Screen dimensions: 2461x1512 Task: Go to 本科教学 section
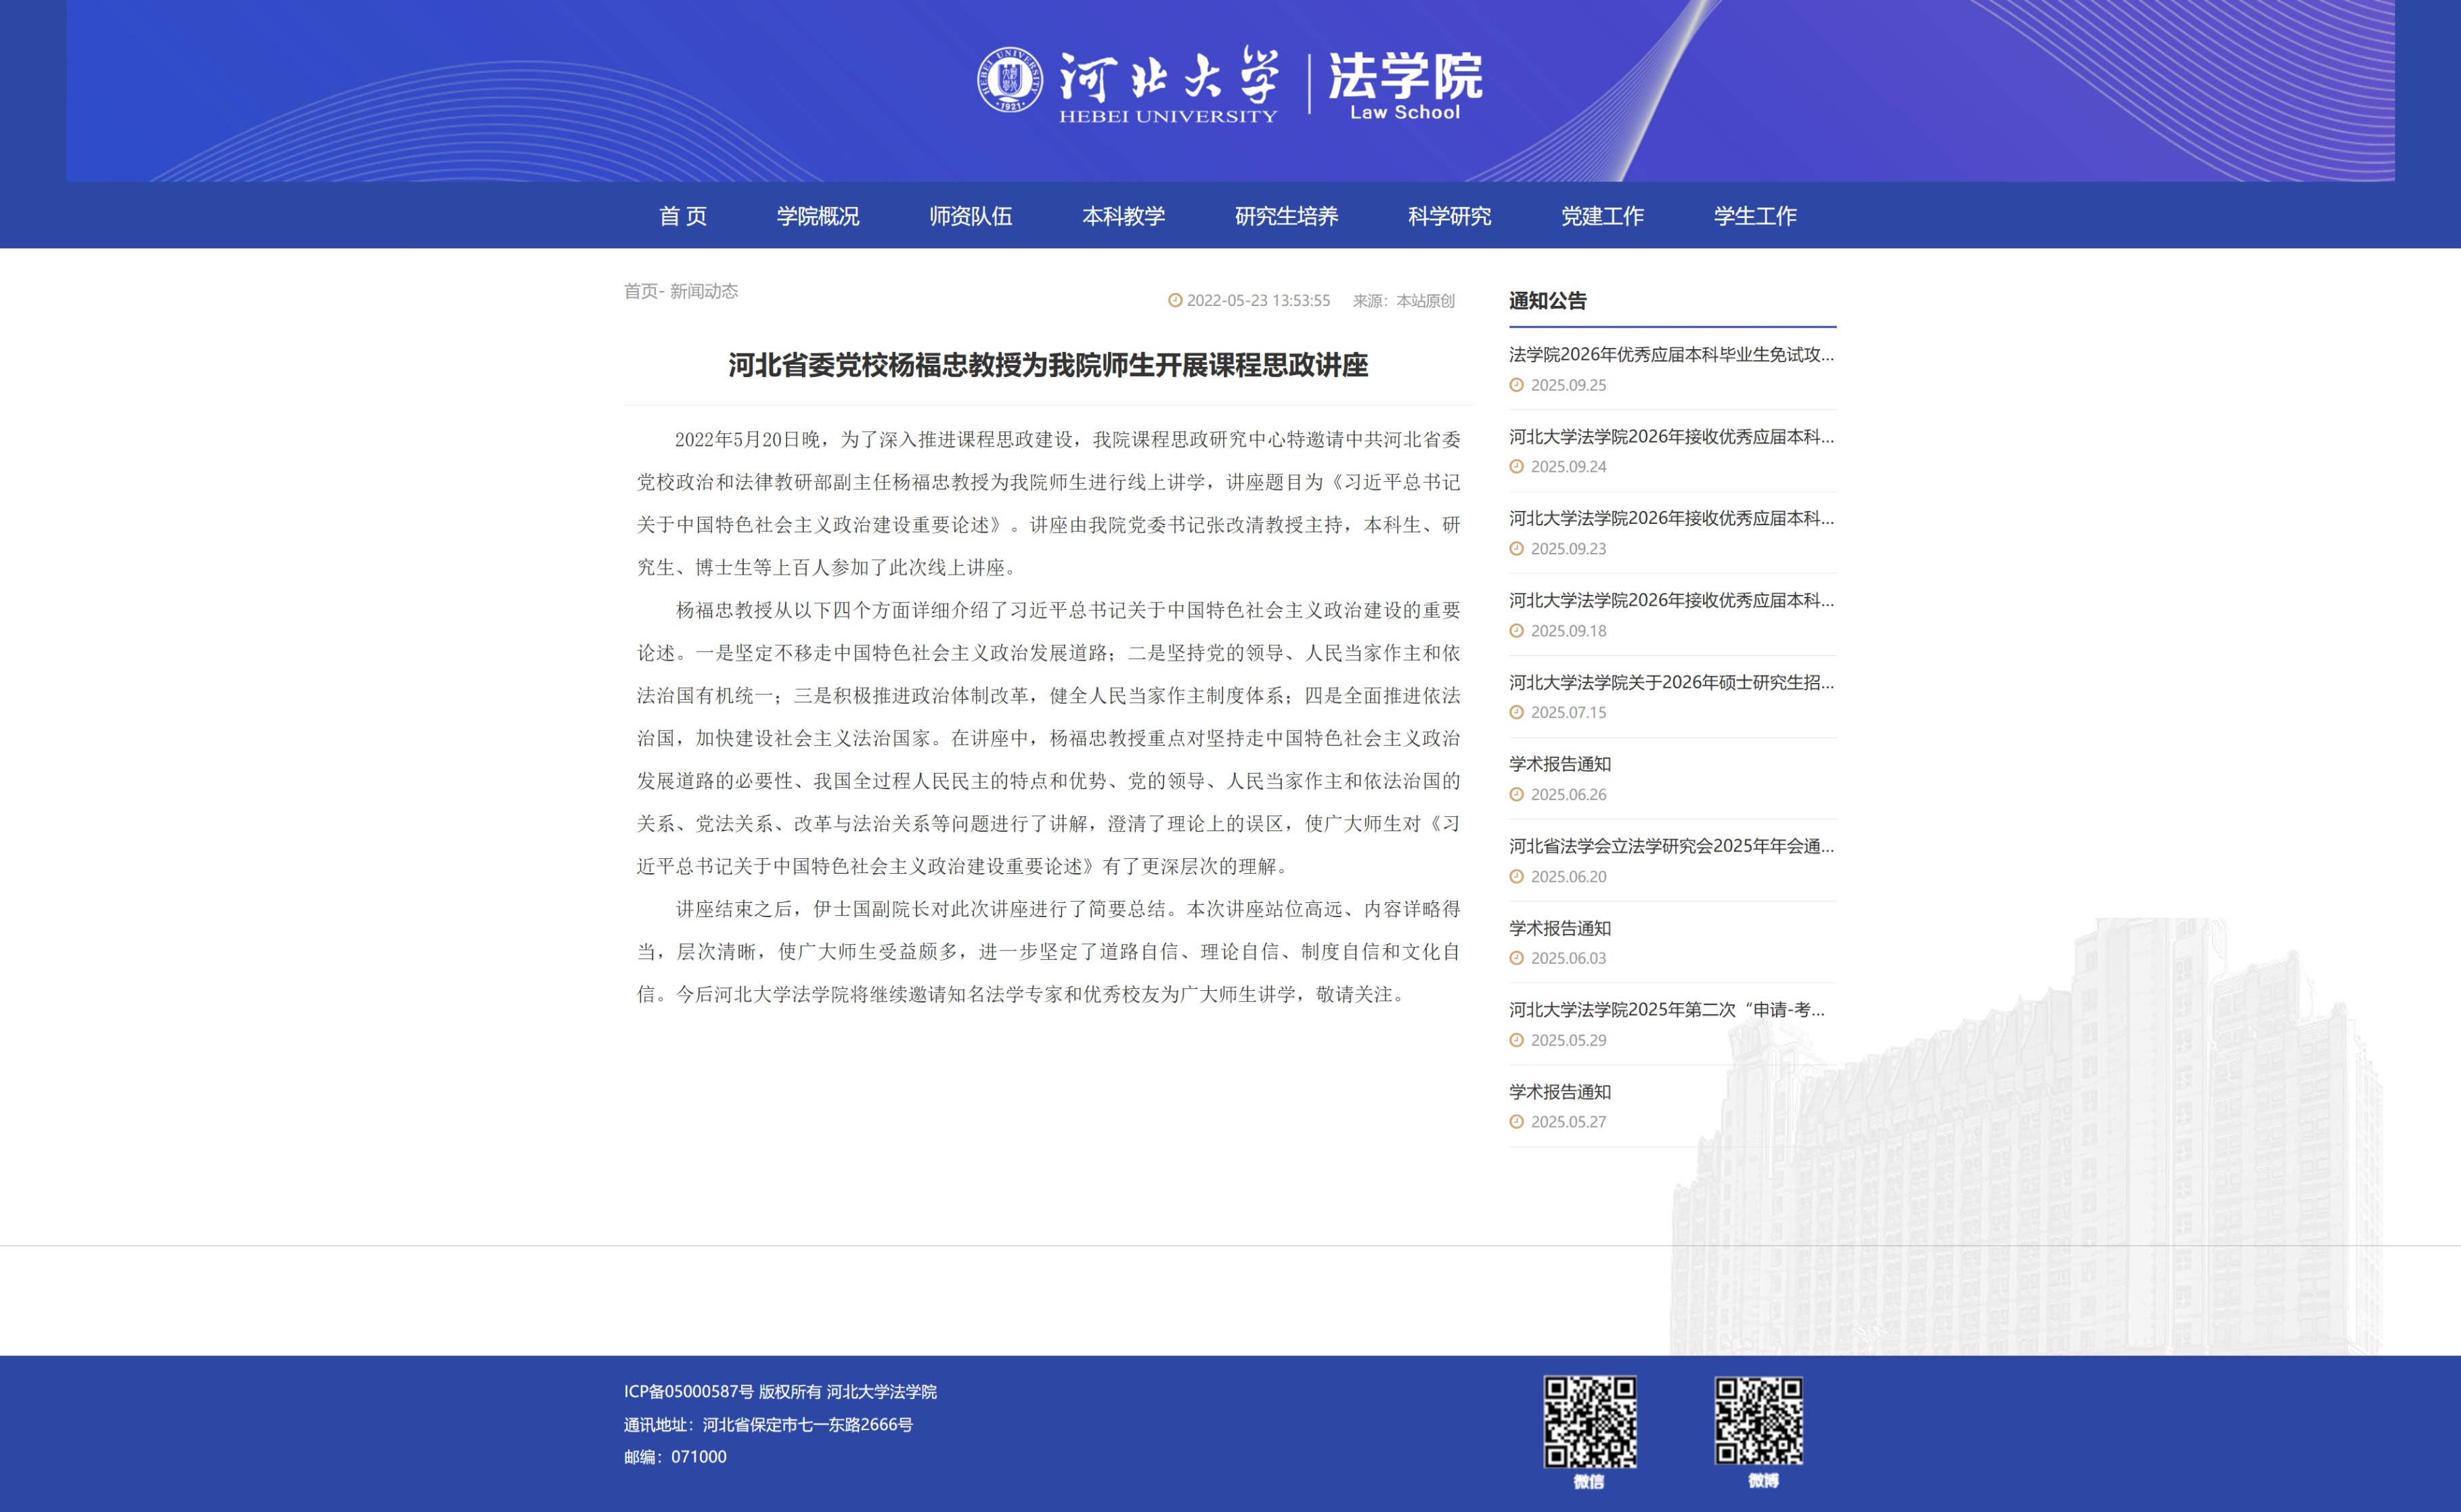1123,216
